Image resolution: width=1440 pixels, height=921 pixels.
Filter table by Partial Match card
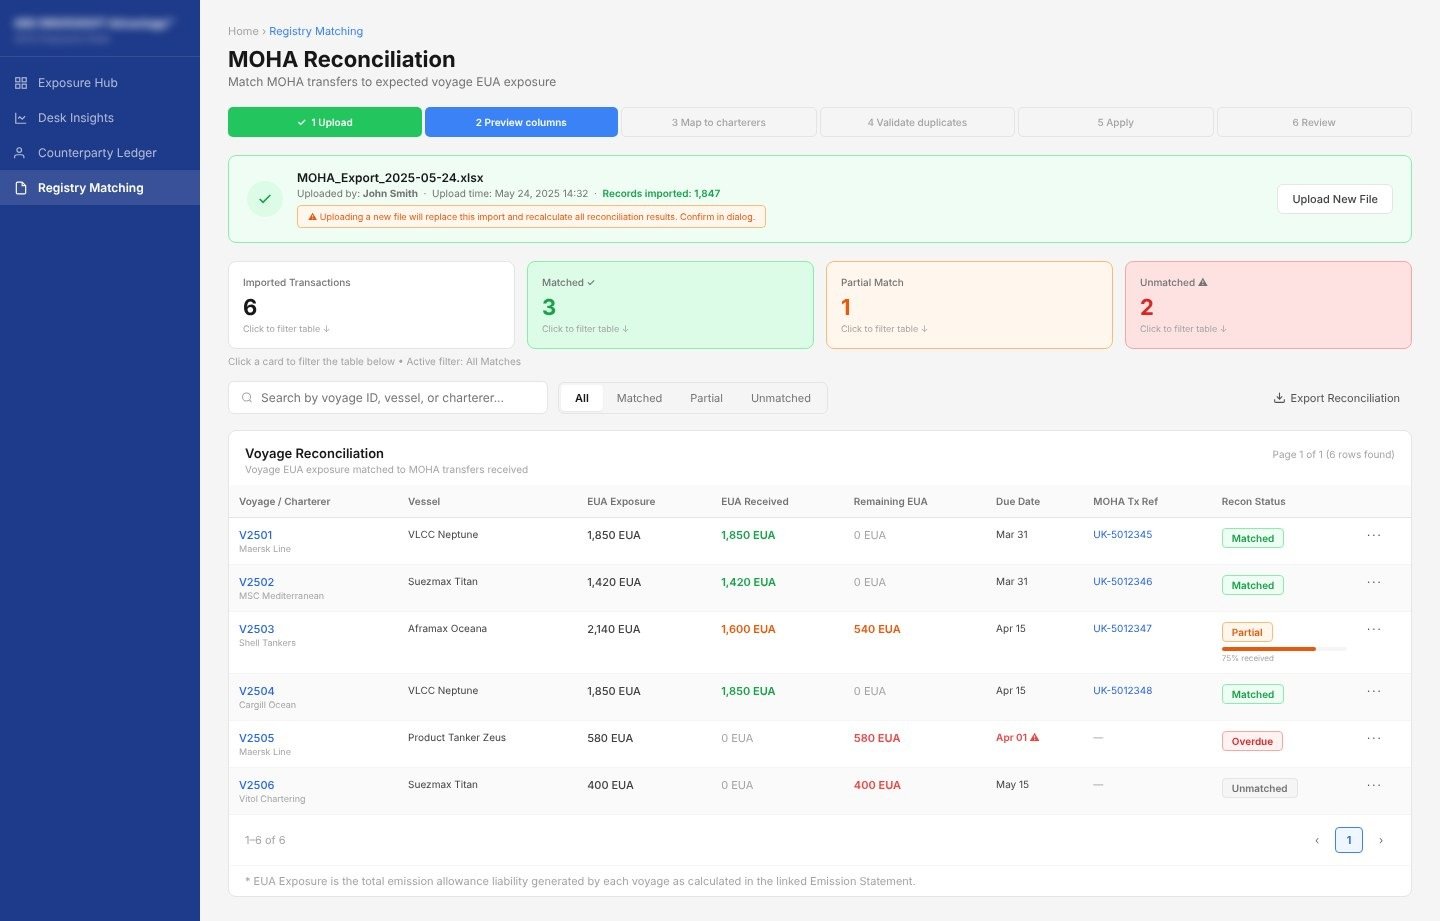pos(969,305)
